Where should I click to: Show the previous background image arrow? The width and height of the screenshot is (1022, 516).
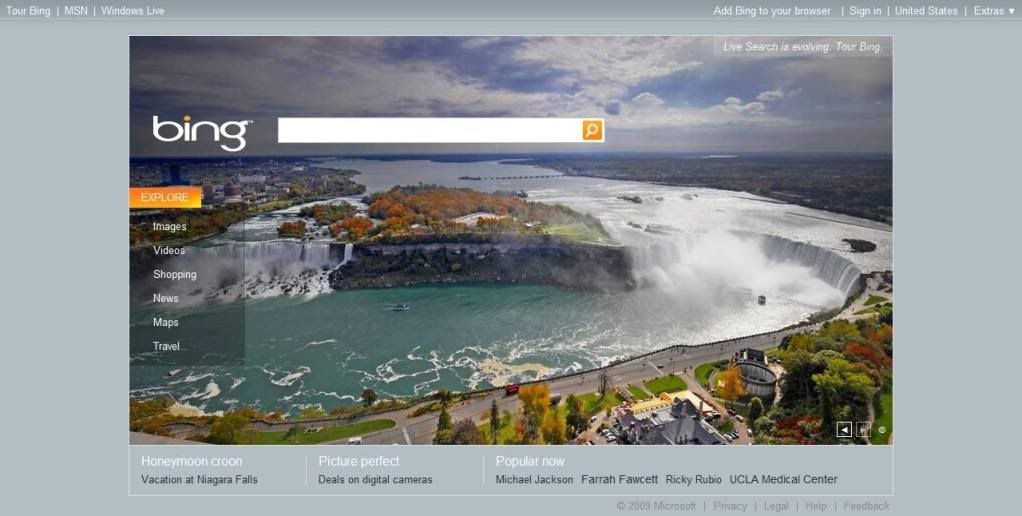point(844,429)
